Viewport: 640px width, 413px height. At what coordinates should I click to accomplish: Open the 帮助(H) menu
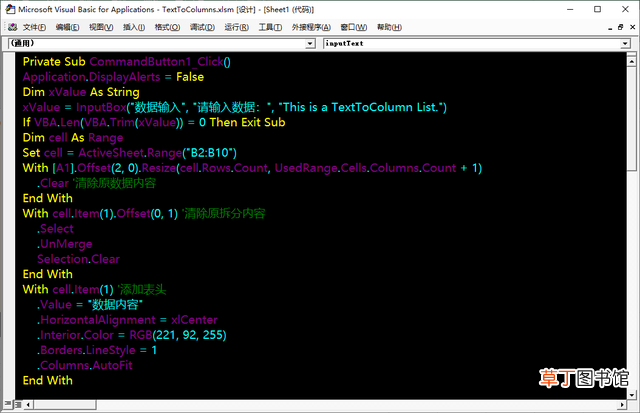point(389,27)
